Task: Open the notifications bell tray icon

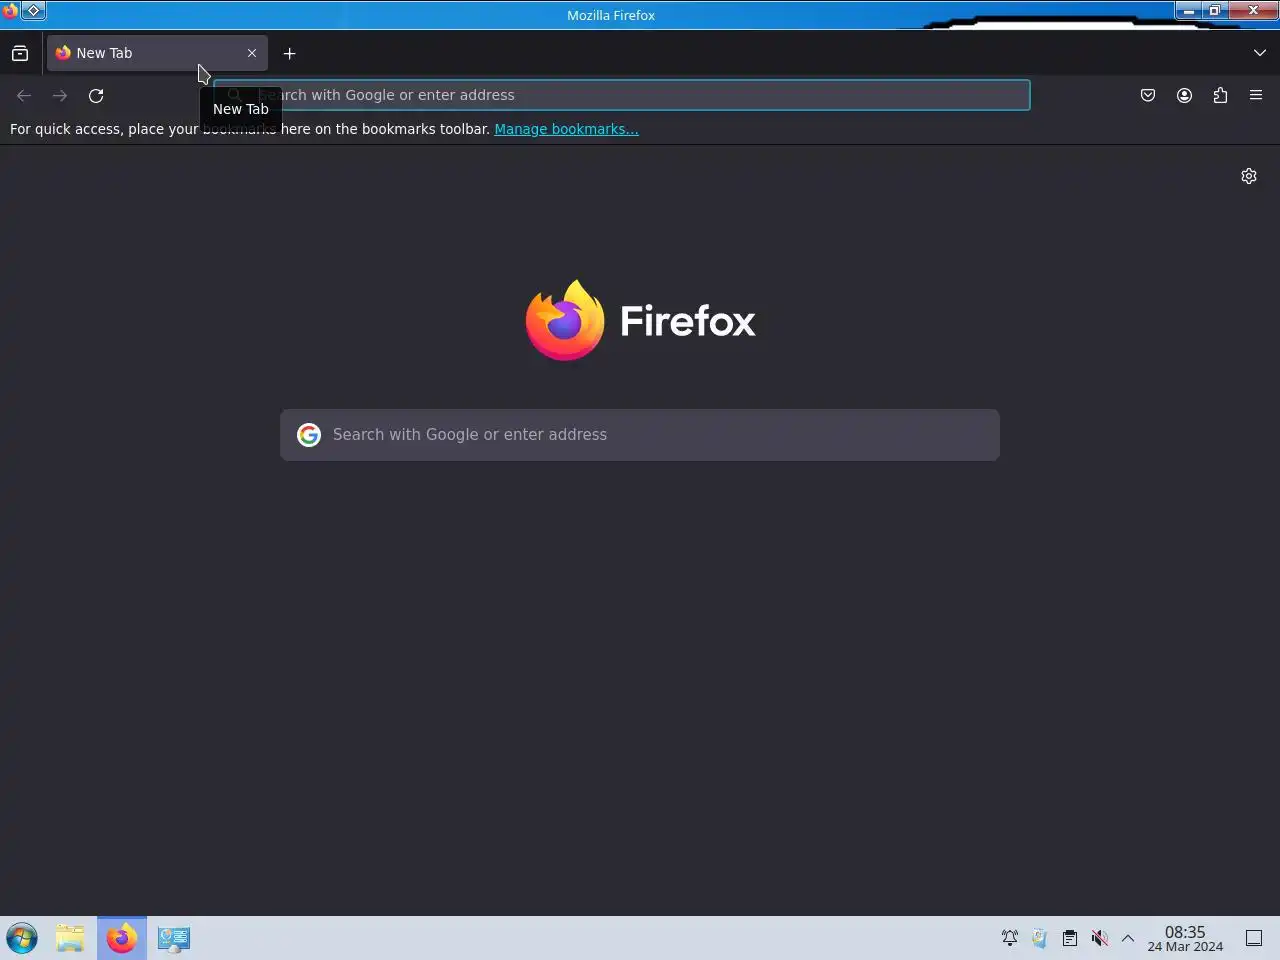Action: [1010, 938]
